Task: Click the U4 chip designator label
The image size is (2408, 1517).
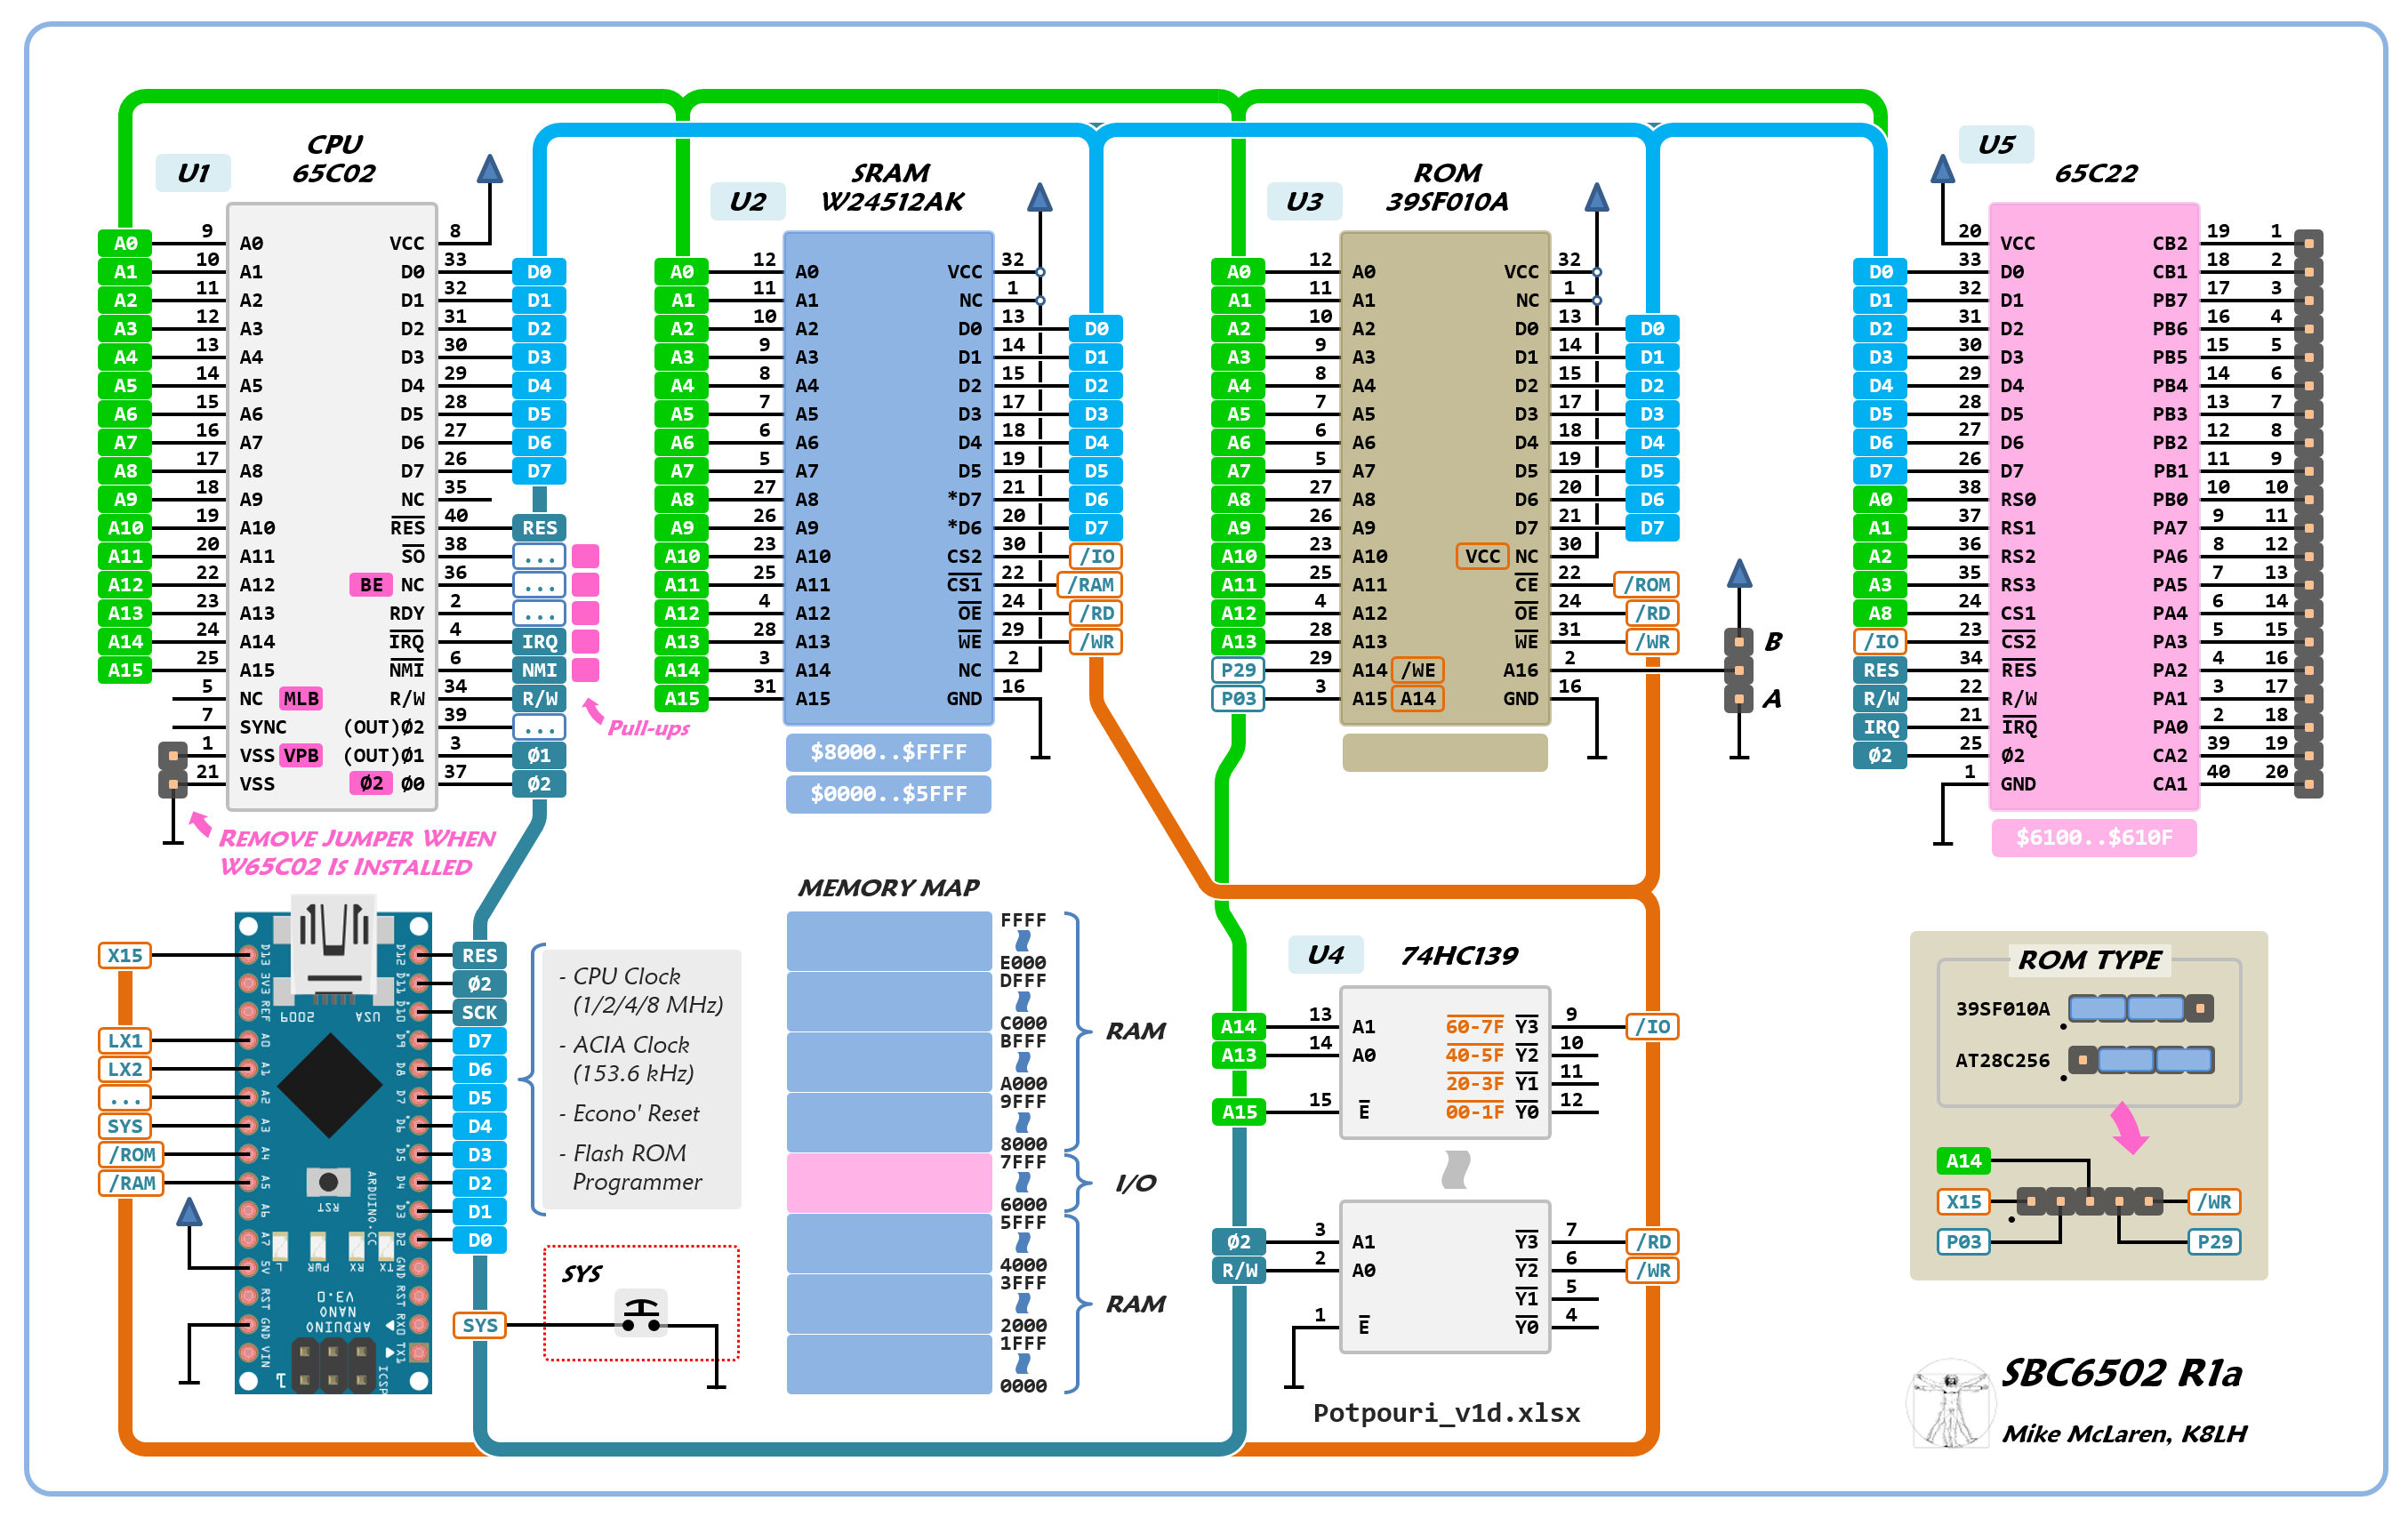Action: (x=1325, y=955)
